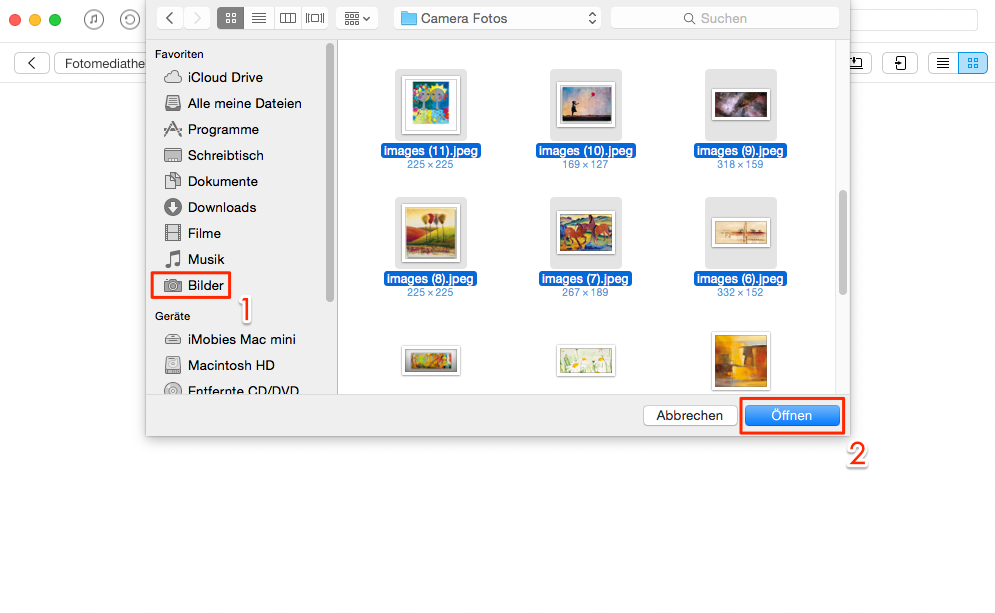Click the file name images (6).jpeg
The image size is (995, 613).
pyautogui.click(x=741, y=279)
